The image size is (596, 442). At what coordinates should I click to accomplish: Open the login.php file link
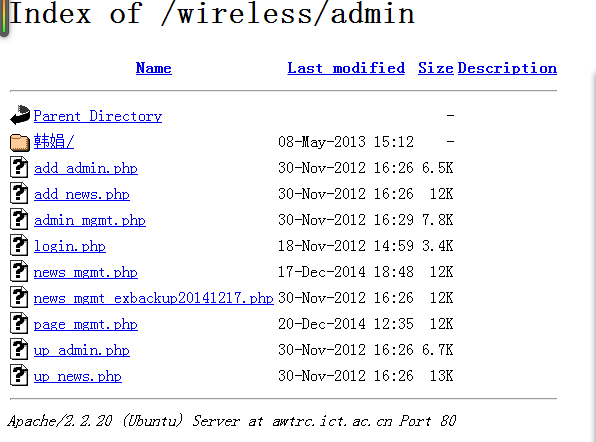point(70,246)
